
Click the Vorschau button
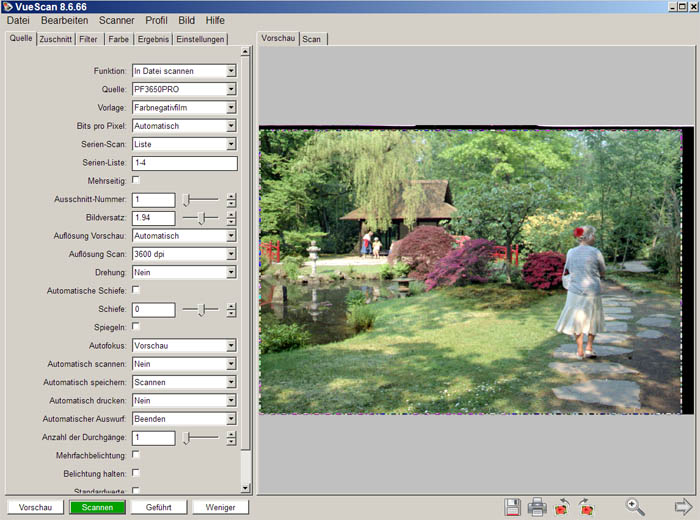(35, 507)
